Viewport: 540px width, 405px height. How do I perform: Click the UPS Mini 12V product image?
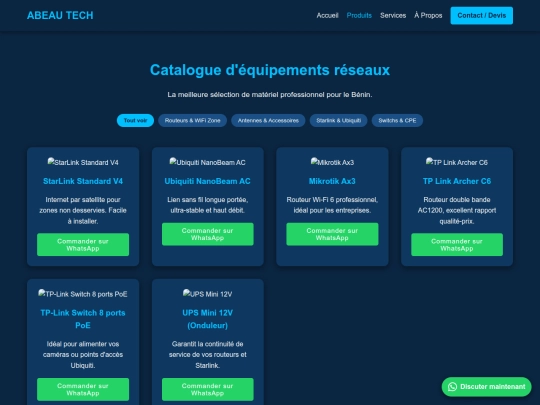pos(208,294)
